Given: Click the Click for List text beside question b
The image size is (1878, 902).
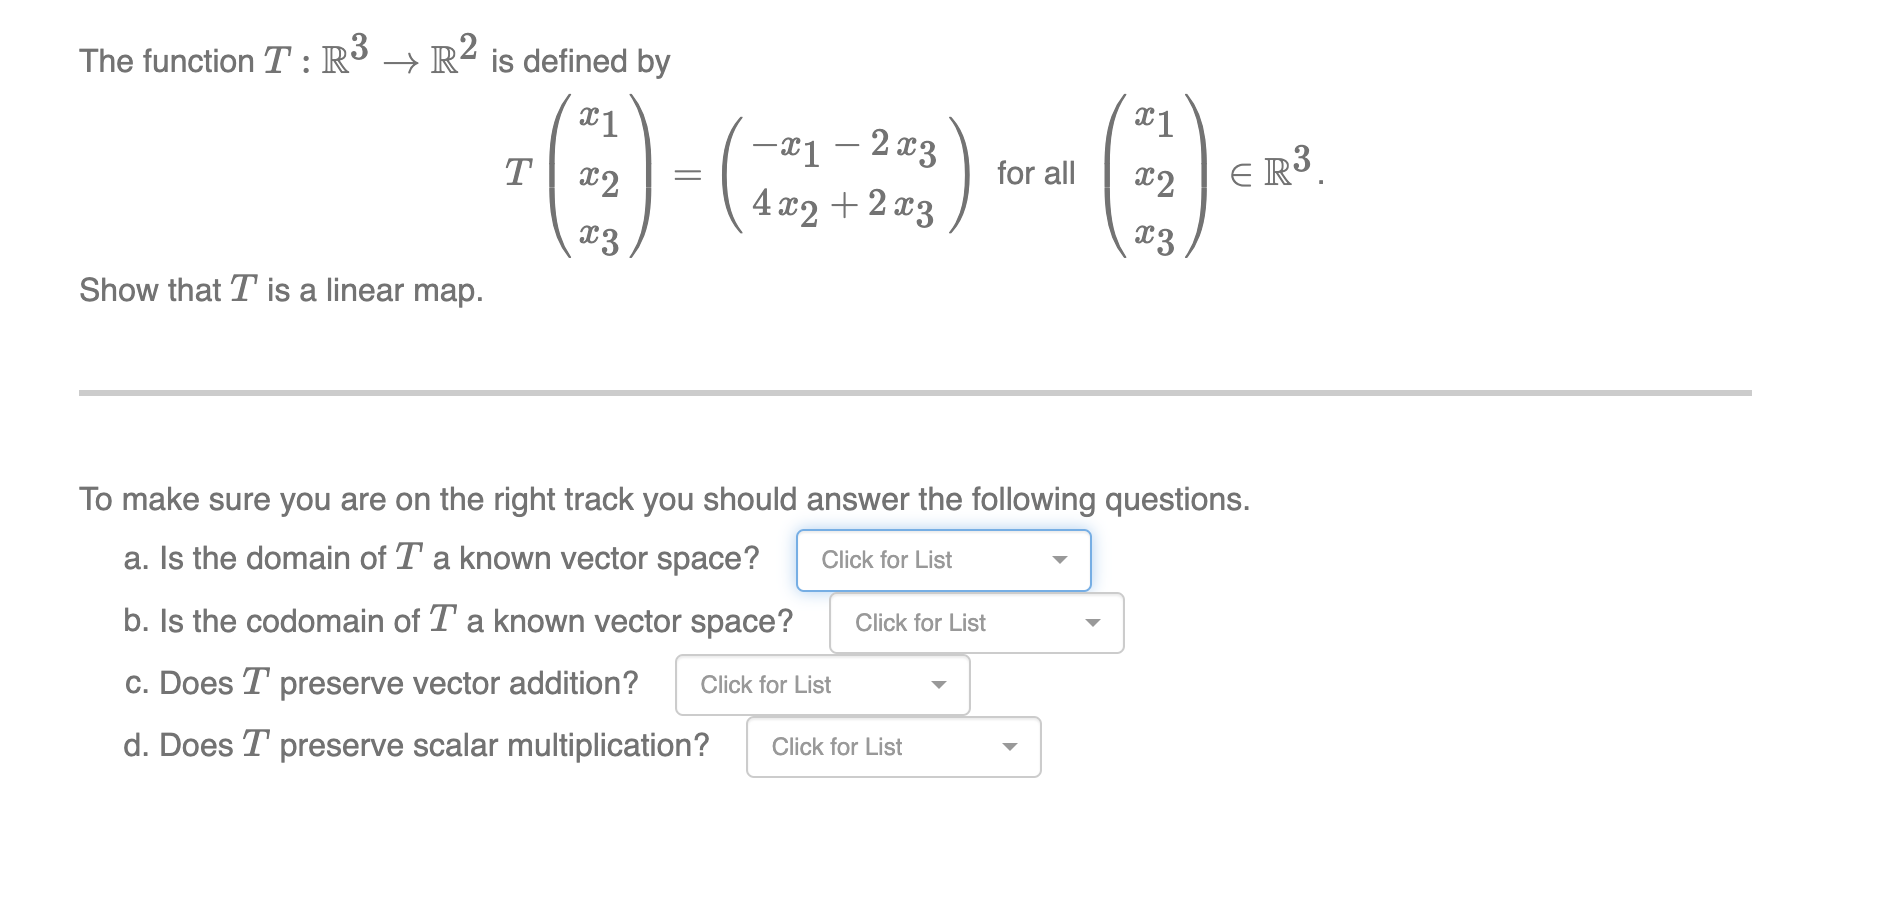Looking at the screenshot, I should [x=920, y=623].
